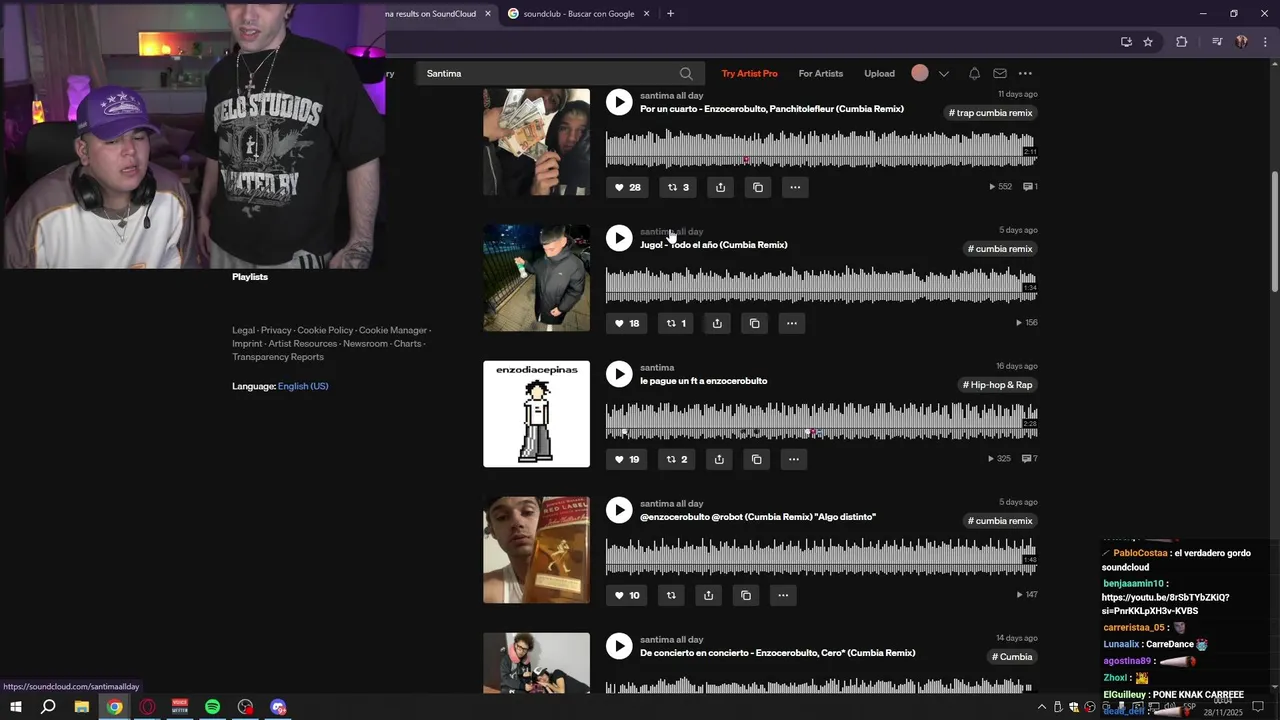
Task: Open Cookie Policy footer link
Action: coord(325,330)
